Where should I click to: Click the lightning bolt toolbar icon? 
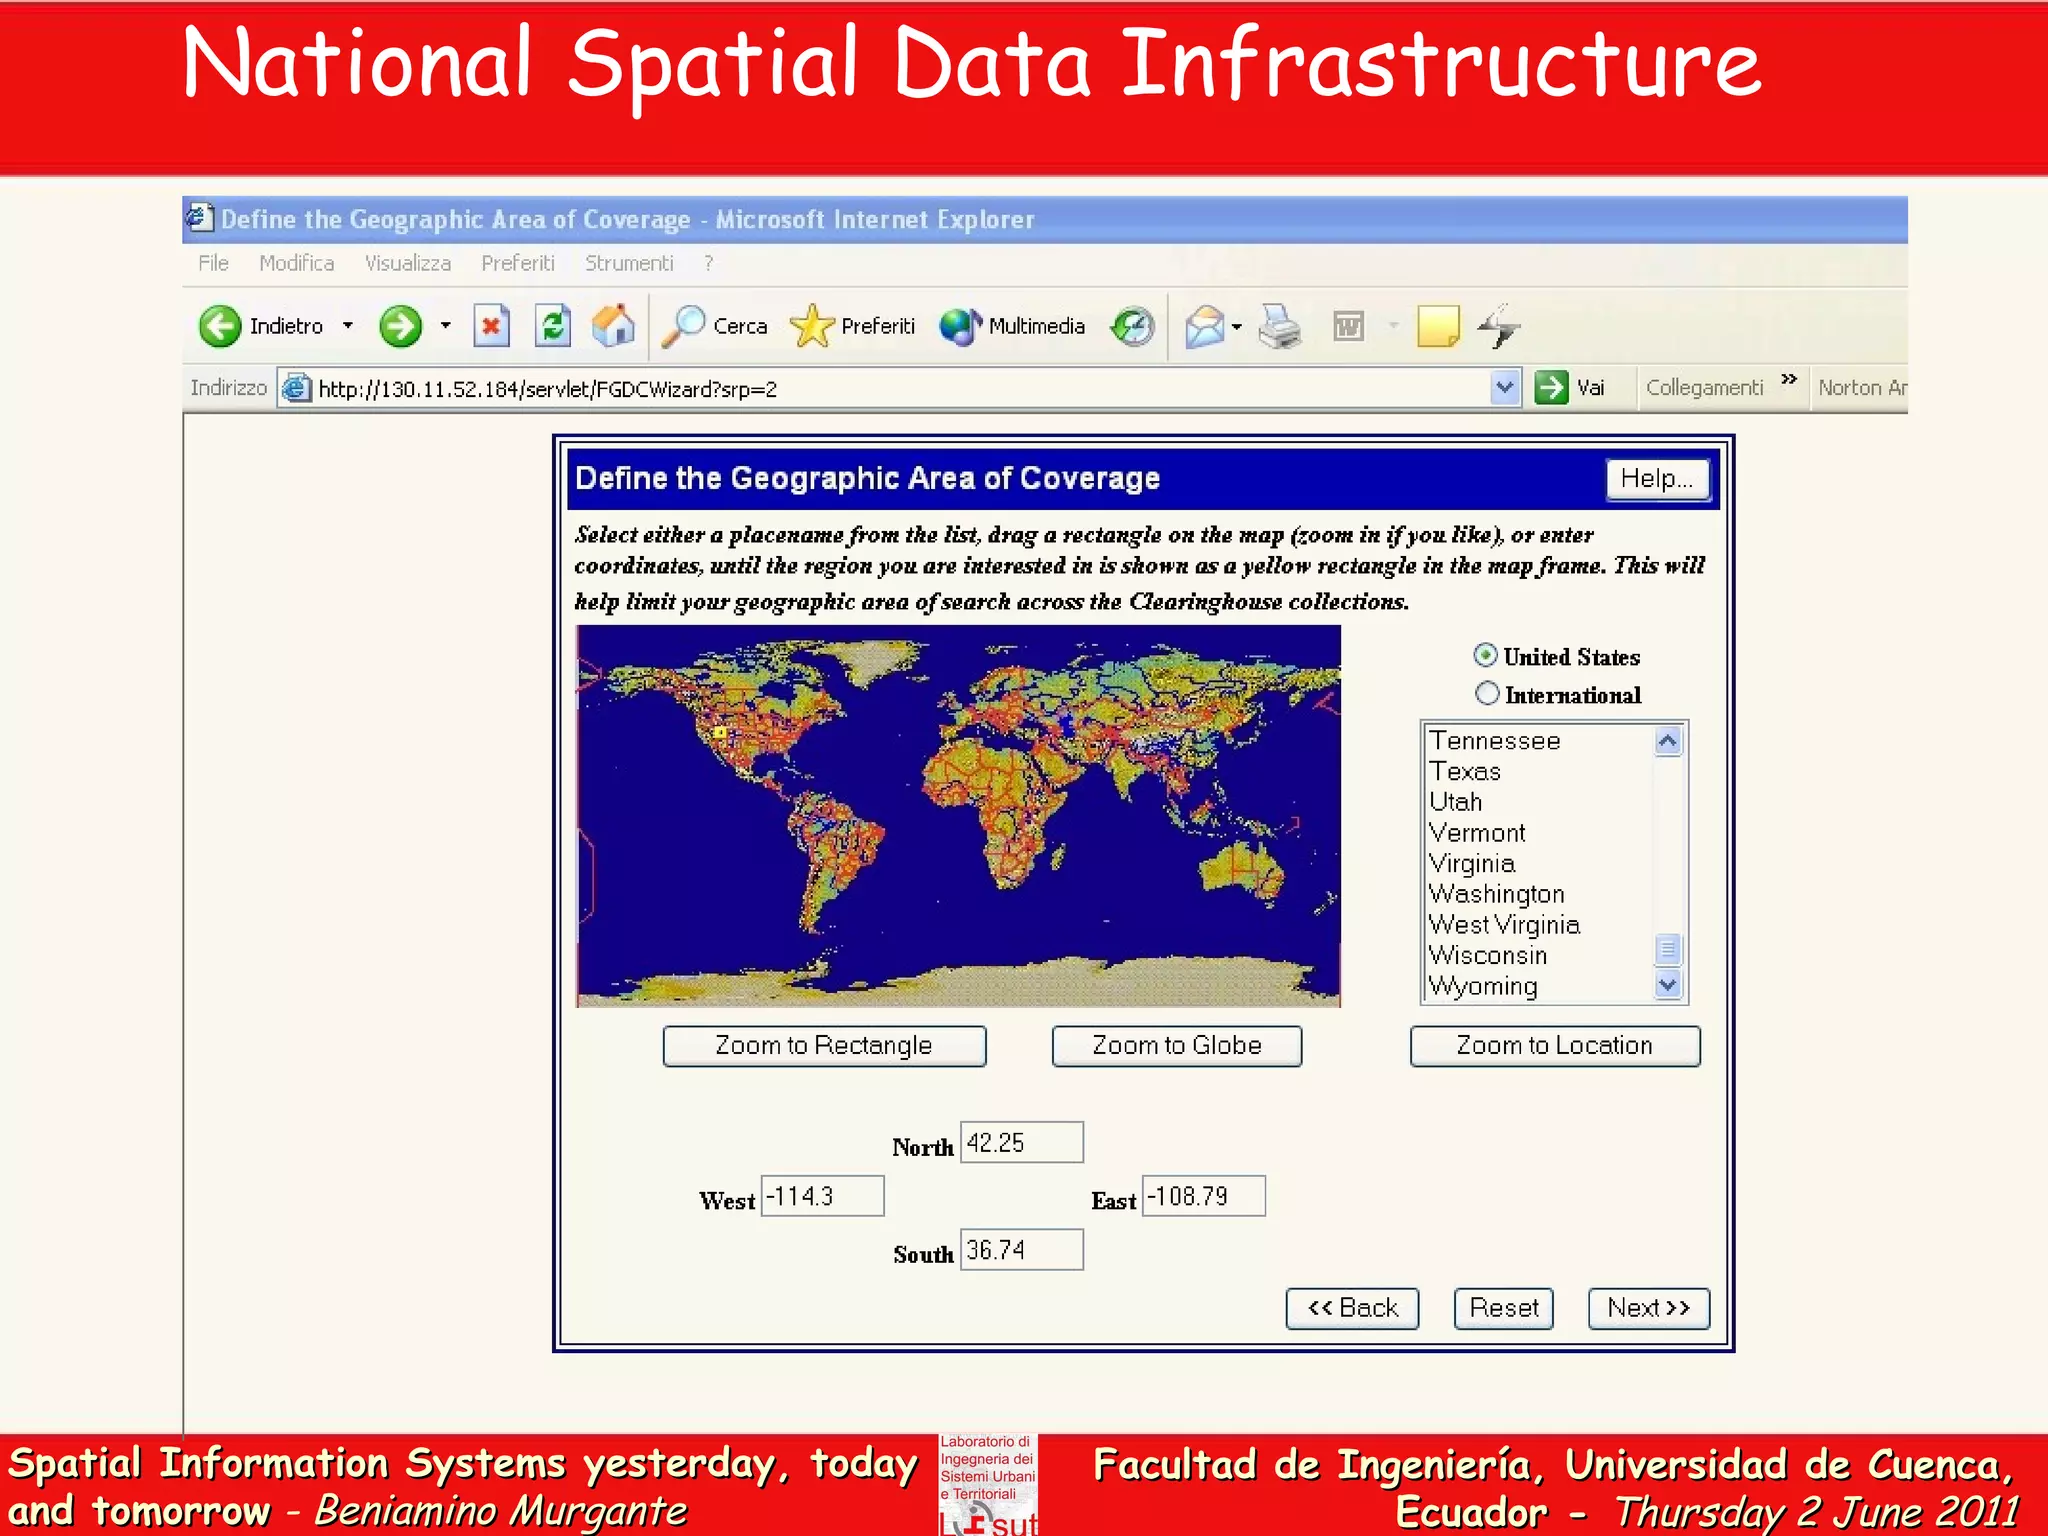pyautogui.click(x=1499, y=326)
